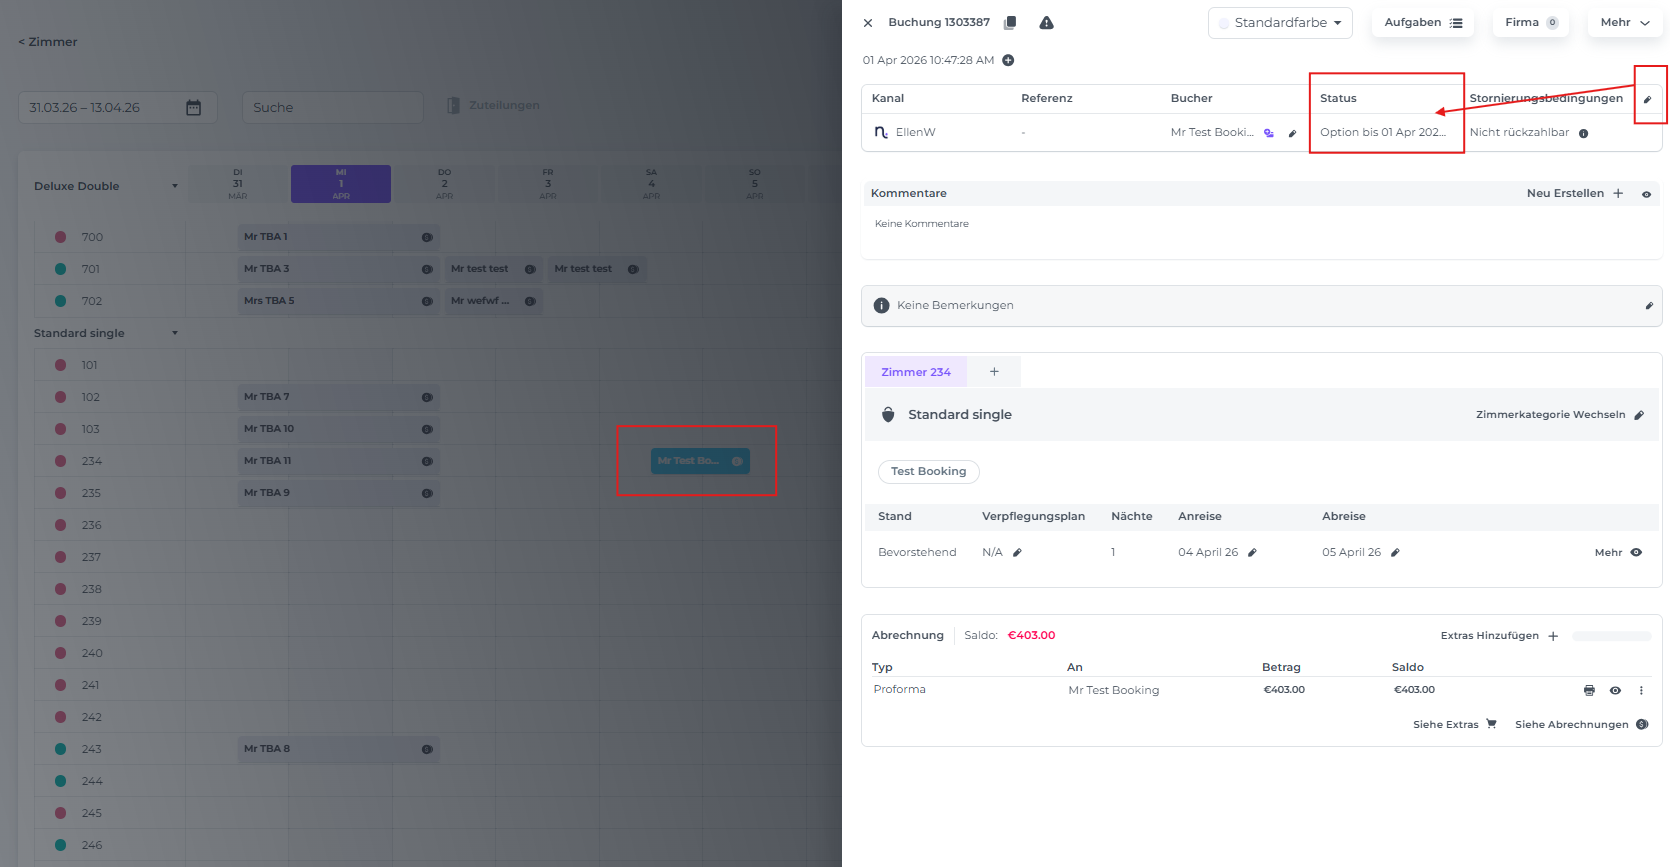Expand the Mehr menu in header

pyautogui.click(x=1624, y=23)
